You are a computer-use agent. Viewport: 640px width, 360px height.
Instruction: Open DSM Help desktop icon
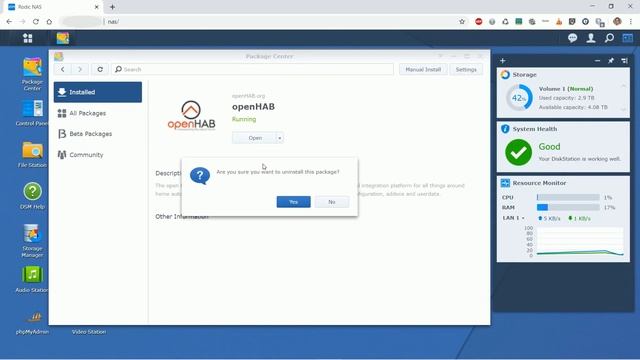32,196
